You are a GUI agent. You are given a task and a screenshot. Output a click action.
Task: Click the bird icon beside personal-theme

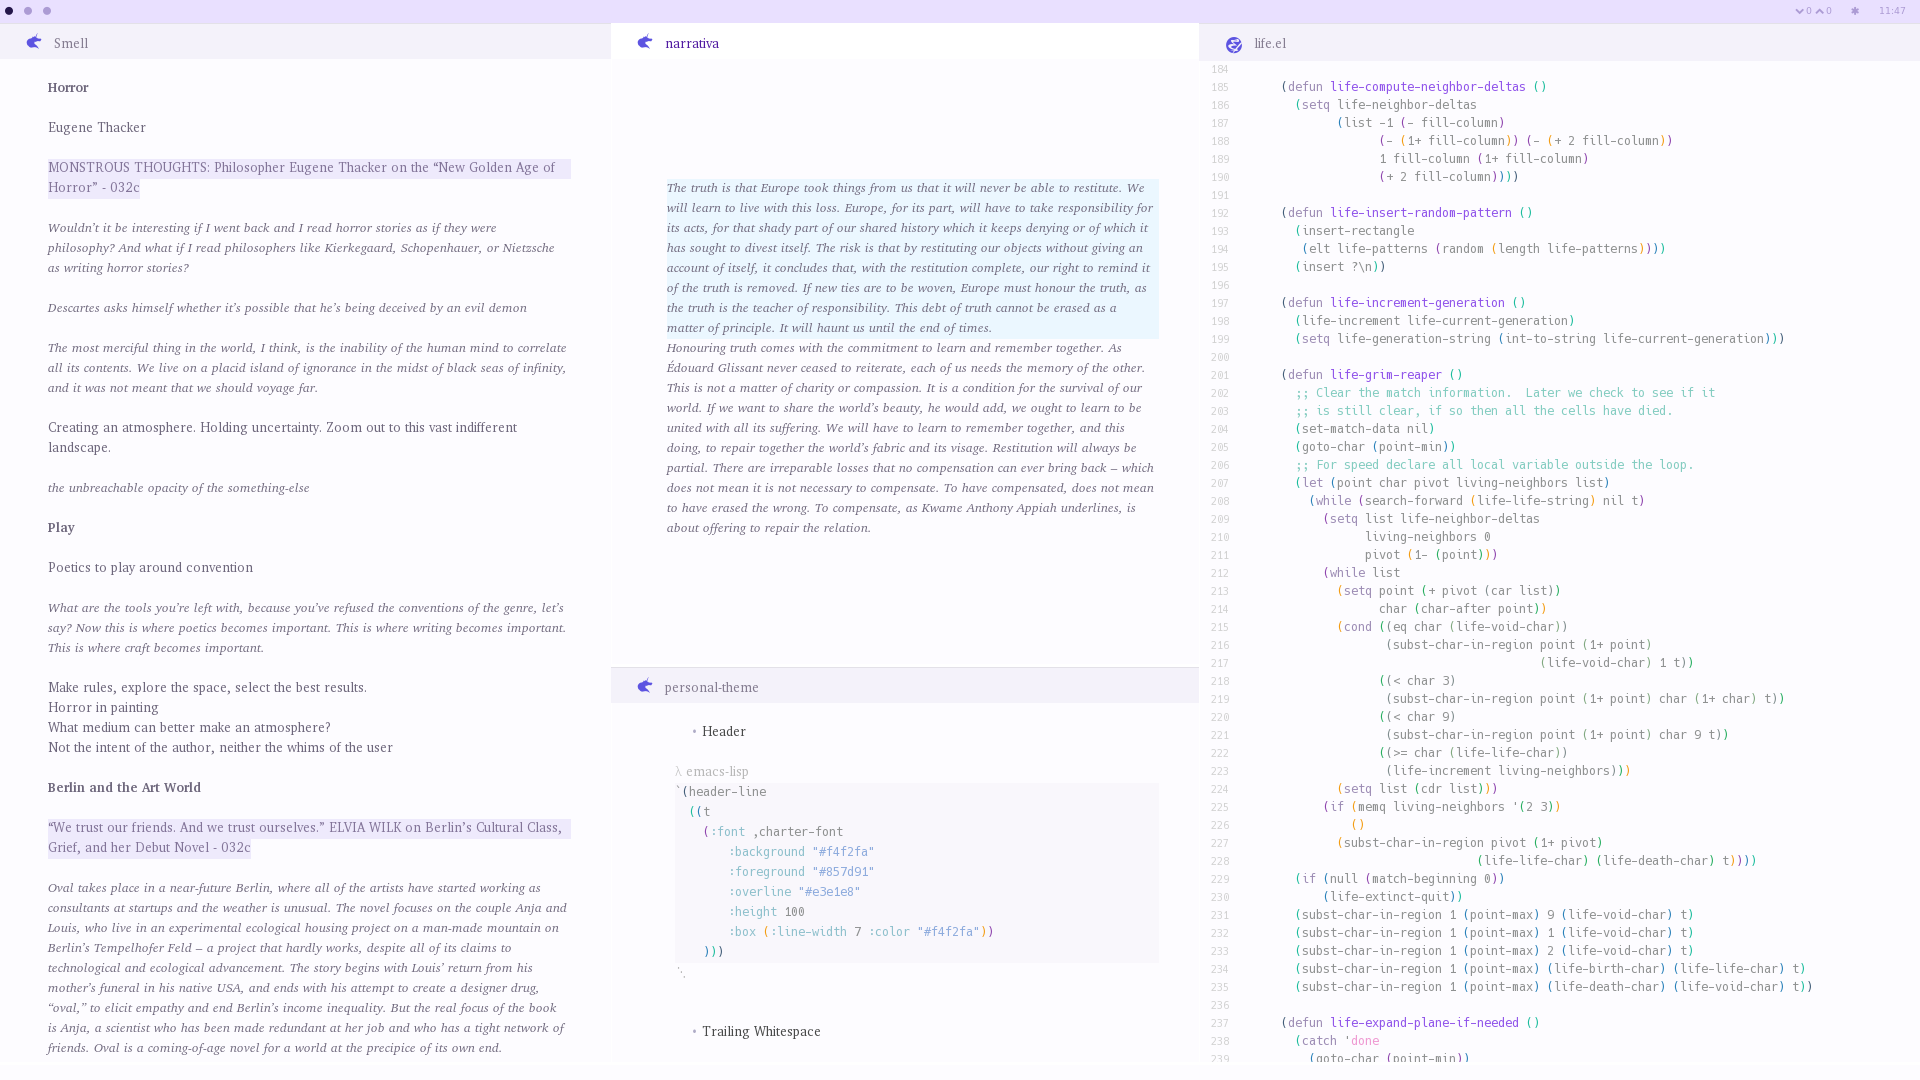click(645, 686)
